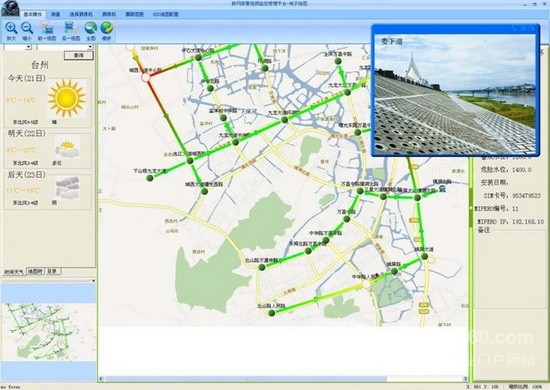
Task: Click the train station marker icon on map
Action: [x=442, y=188]
